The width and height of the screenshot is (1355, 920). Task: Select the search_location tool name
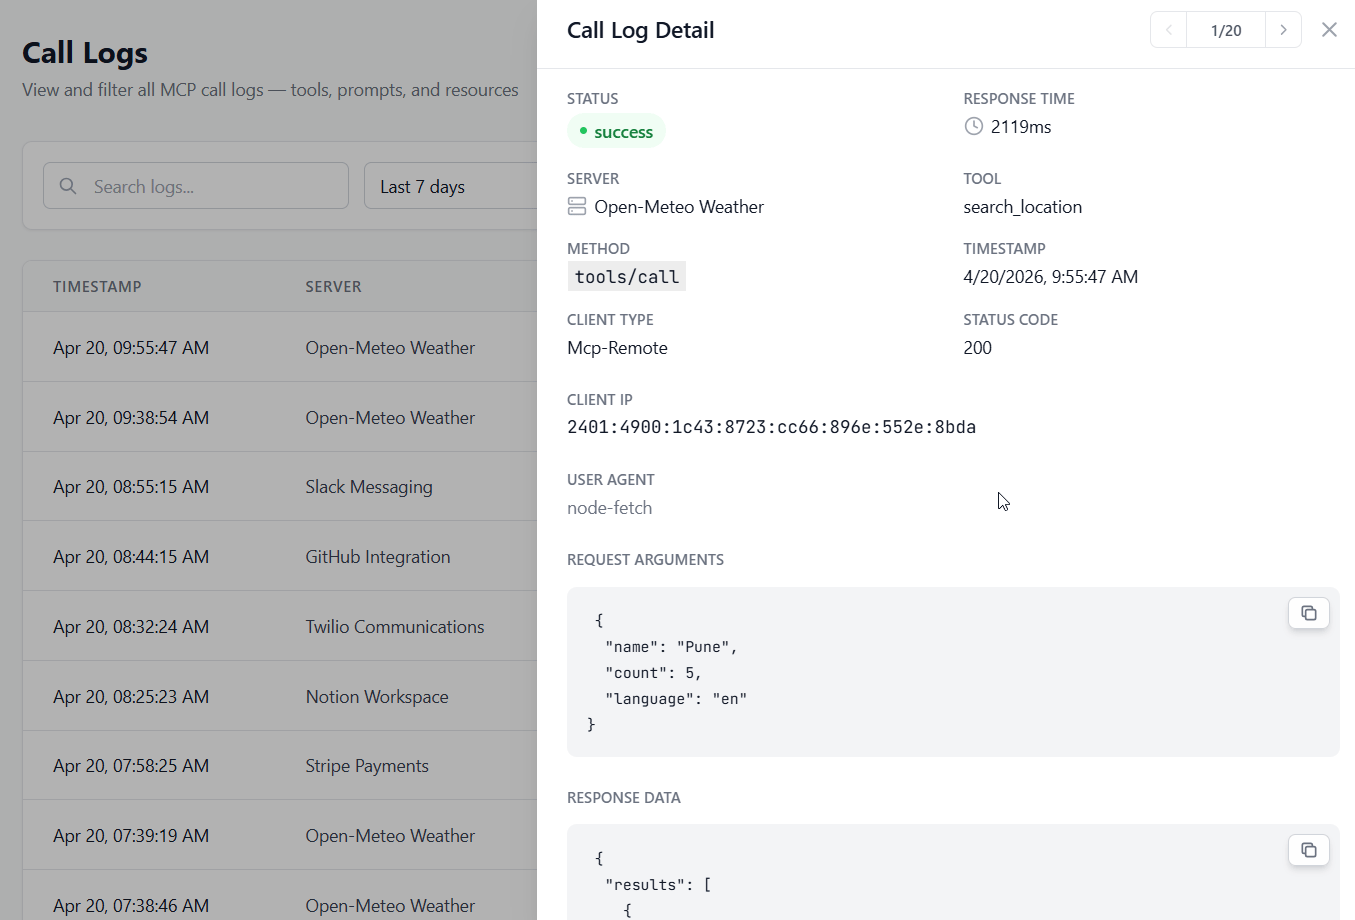pos(1022,207)
